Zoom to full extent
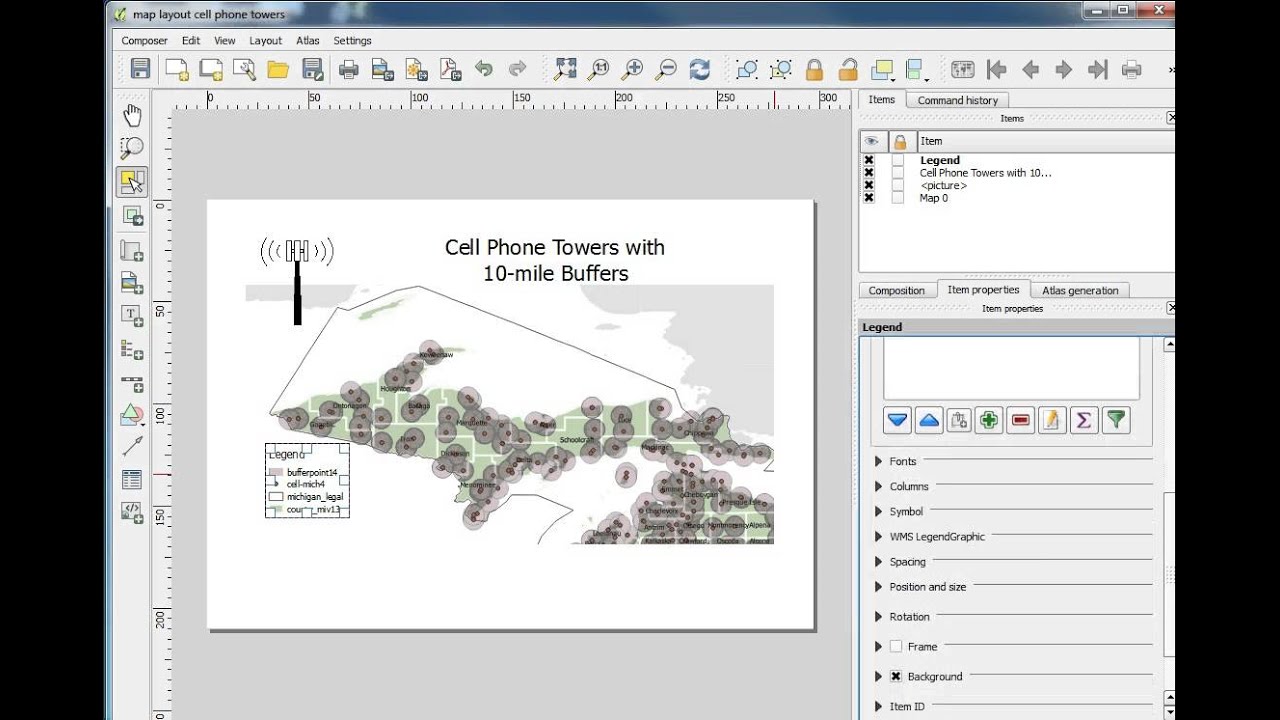The image size is (1280, 720). pyautogui.click(x=565, y=69)
